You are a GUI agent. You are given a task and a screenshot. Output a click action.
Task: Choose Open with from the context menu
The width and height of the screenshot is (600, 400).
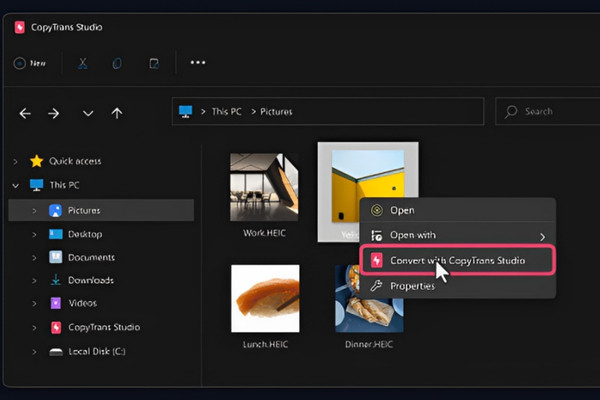[458, 235]
